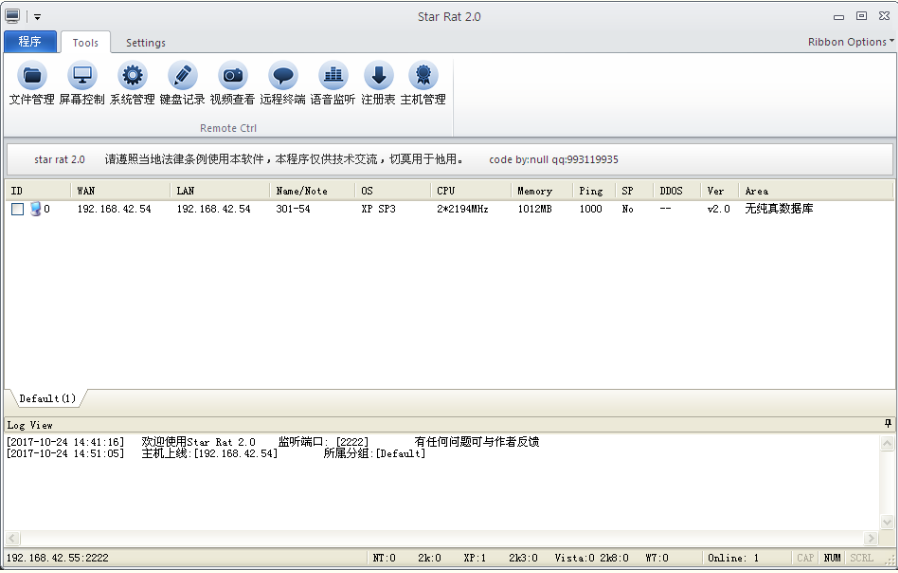This screenshot has width=898, height=573.
Task: Open the 远程终端 remote terminal tool
Action: (x=282, y=84)
